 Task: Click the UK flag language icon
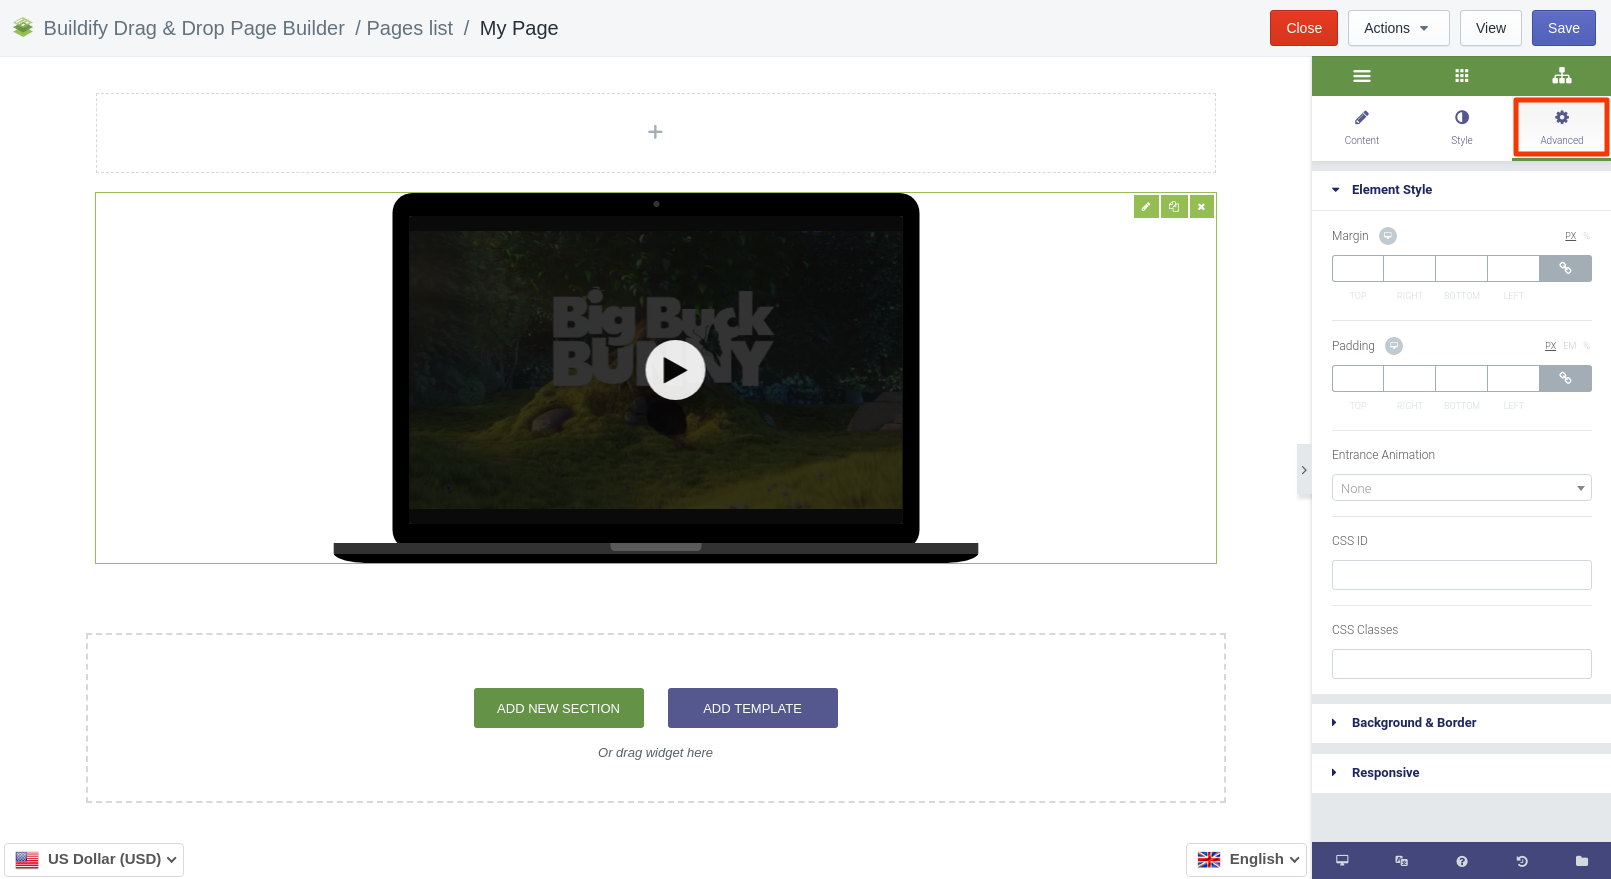click(x=1209, y=860)
